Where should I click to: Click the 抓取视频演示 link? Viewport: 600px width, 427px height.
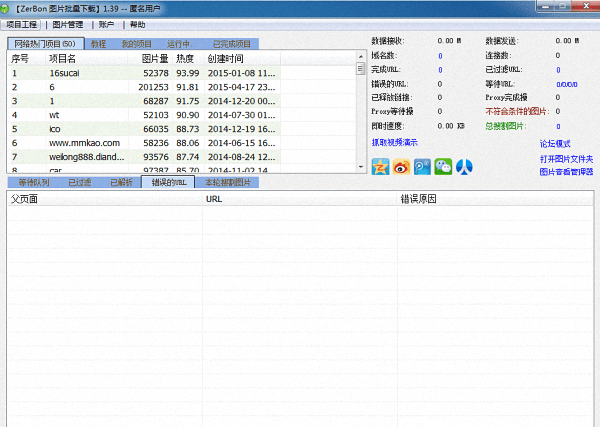click(395, 142)
